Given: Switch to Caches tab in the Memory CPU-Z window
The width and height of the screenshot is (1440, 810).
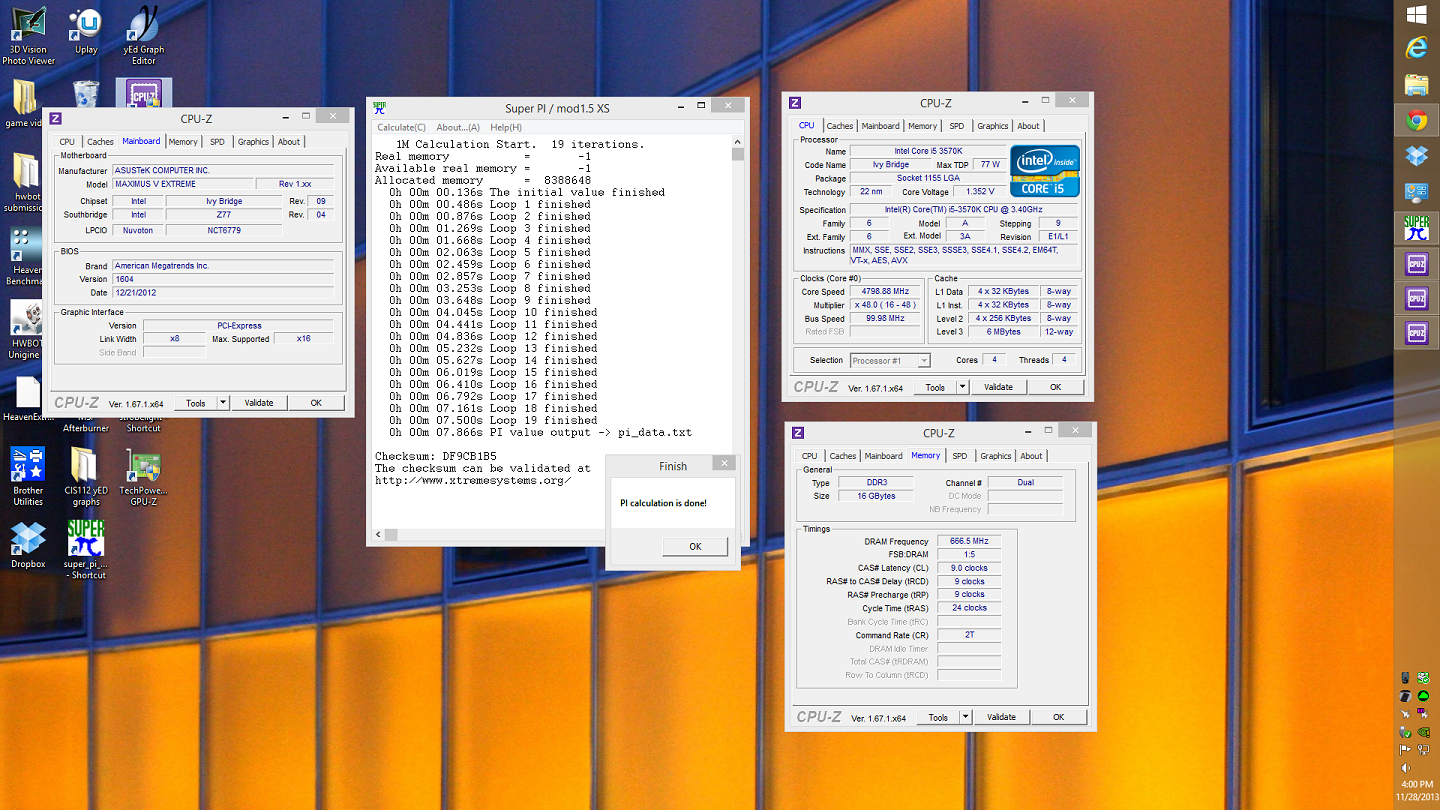Looking at the screenshot, I should pos(842,456).
